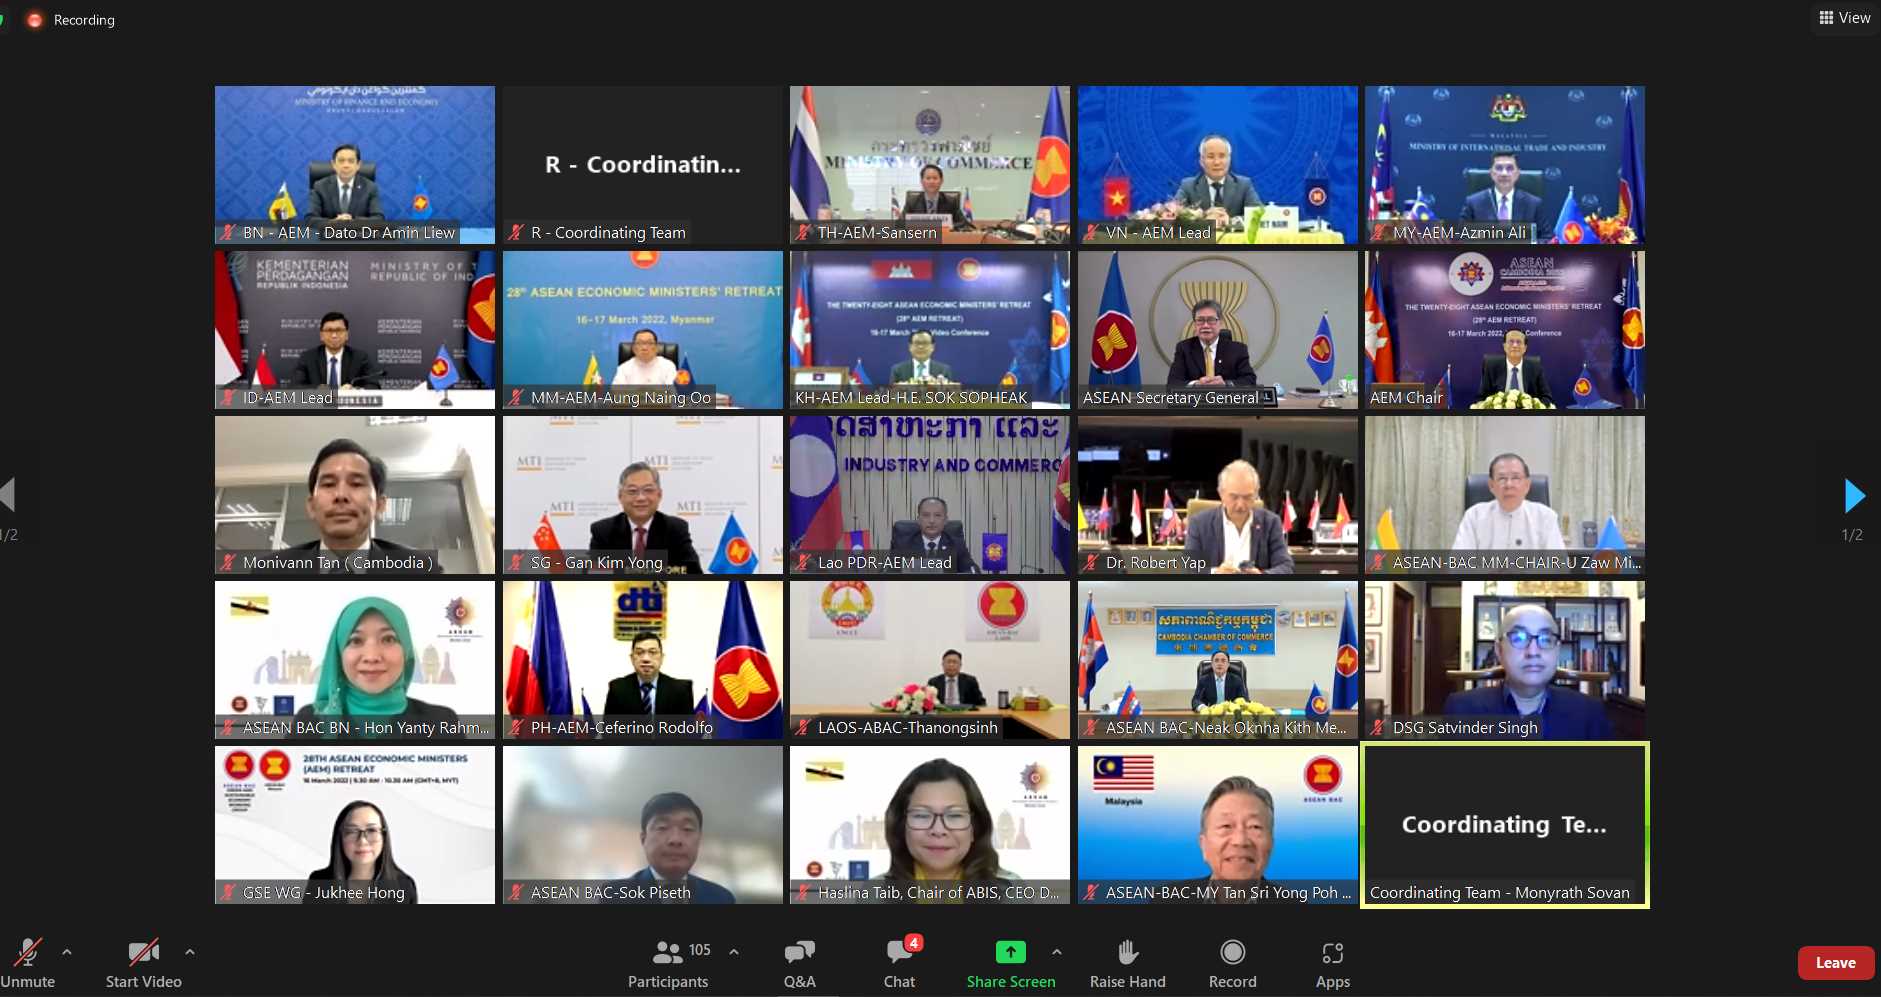Select MY-AEM-Azmin Ali video tile

(x=1505, y=165)
